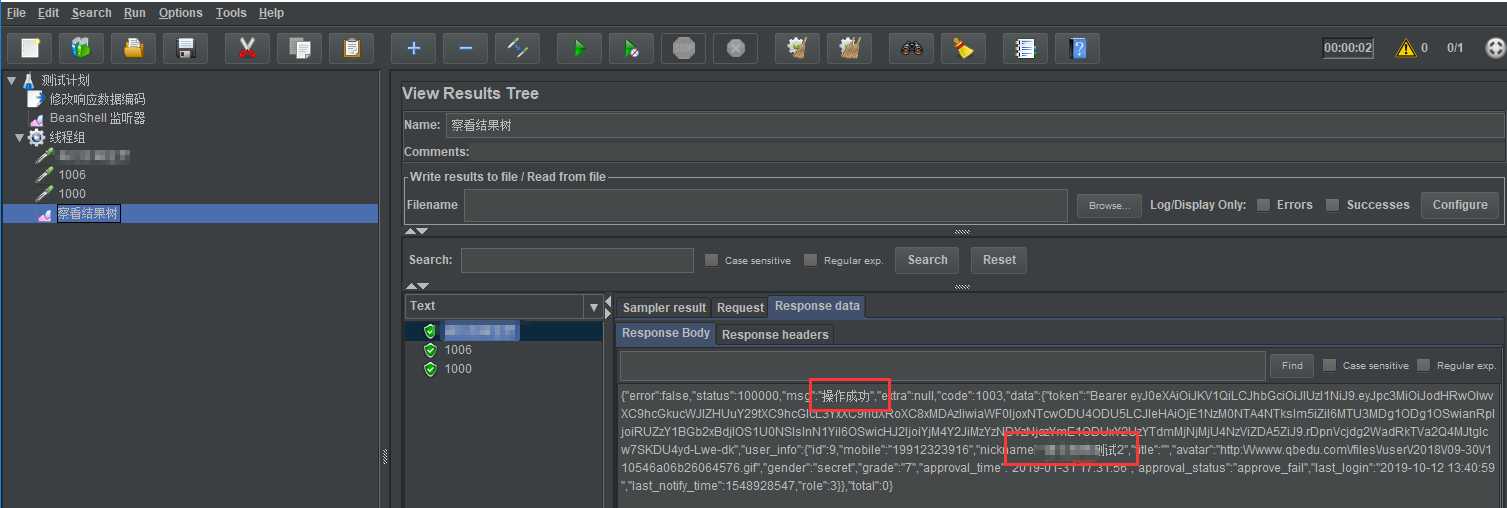Collapse the 测试计划 tree node arrow
The width and height of the screenshot is (1507, 508).
tap(11, 80)
